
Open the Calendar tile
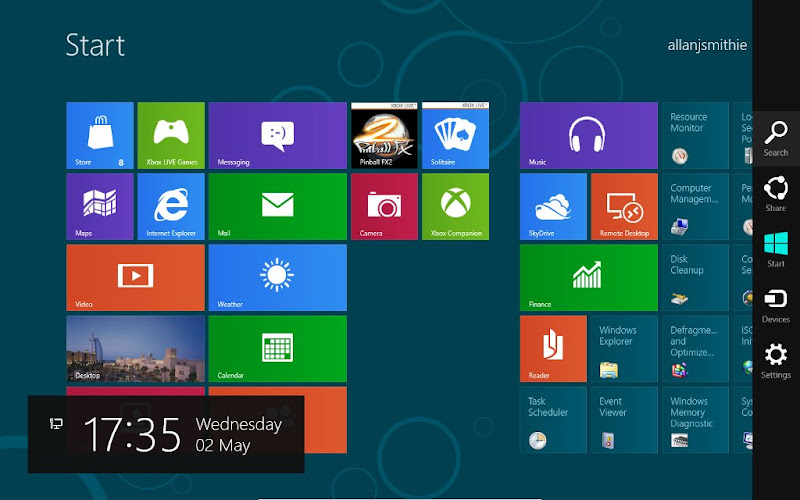click(278, 348)
